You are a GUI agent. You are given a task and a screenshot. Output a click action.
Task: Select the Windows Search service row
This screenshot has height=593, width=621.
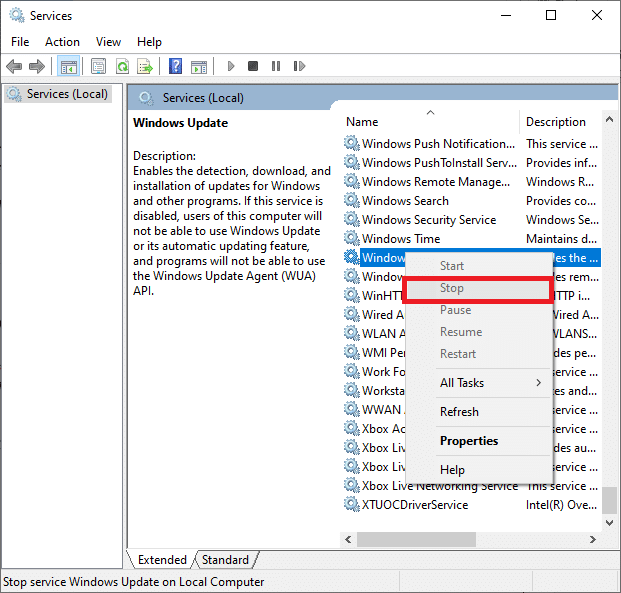(405, 201)
